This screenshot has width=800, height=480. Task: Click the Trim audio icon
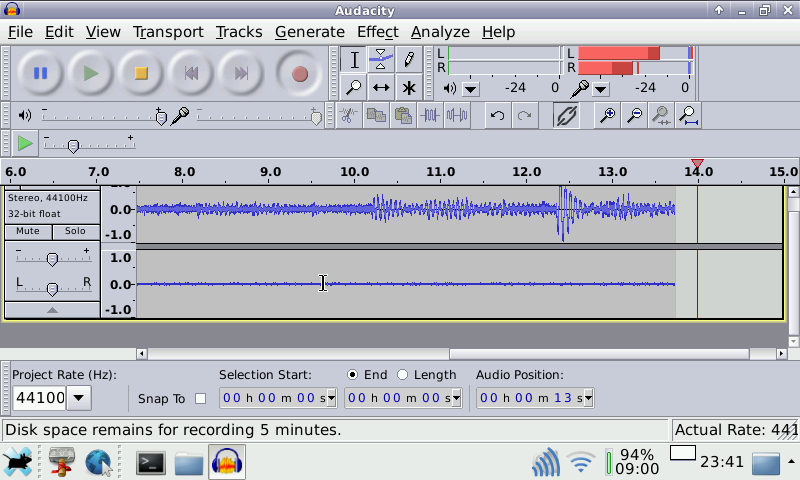click(431, 116)
